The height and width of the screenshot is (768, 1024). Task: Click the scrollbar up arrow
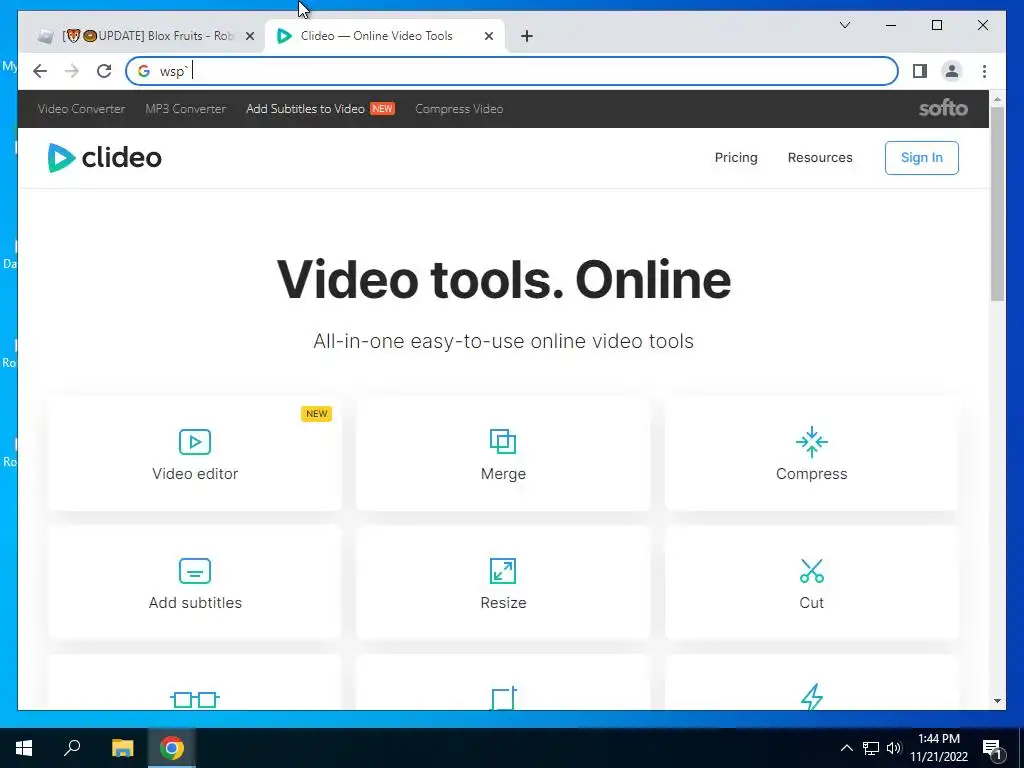997,99
